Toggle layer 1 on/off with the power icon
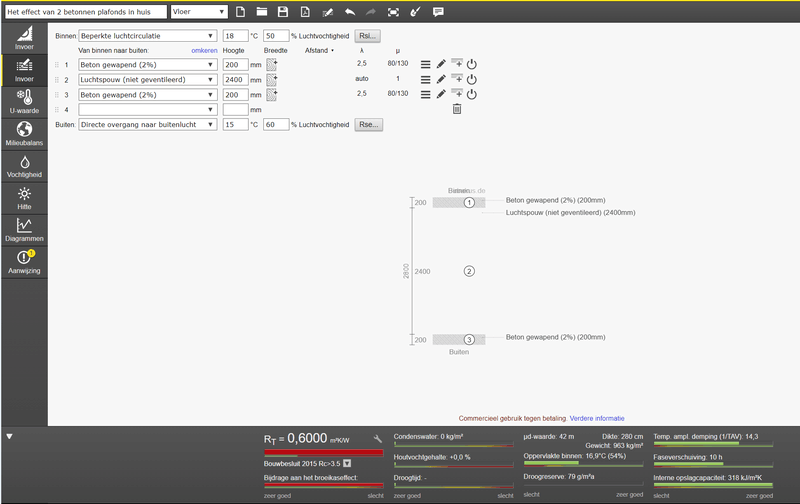Viewport: 800px width, 504px height. [472, 64]
